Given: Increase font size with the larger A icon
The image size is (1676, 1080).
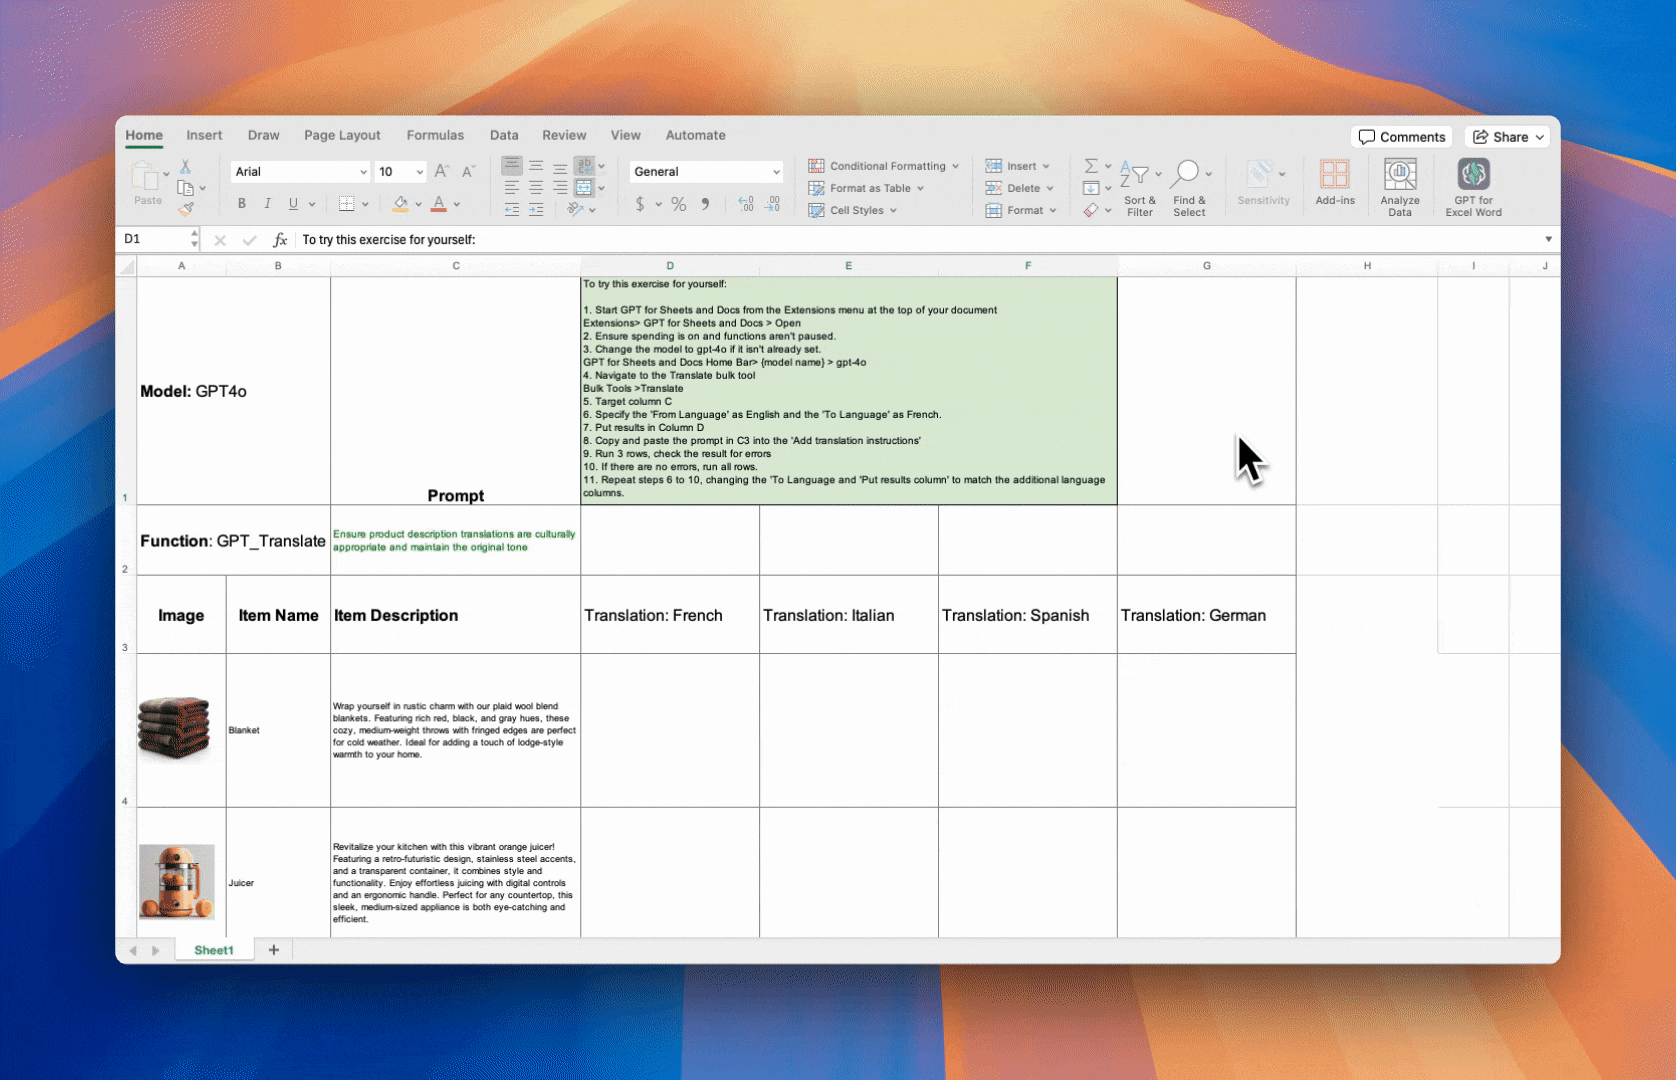Looking at the screenshot, I should [441, 172].
